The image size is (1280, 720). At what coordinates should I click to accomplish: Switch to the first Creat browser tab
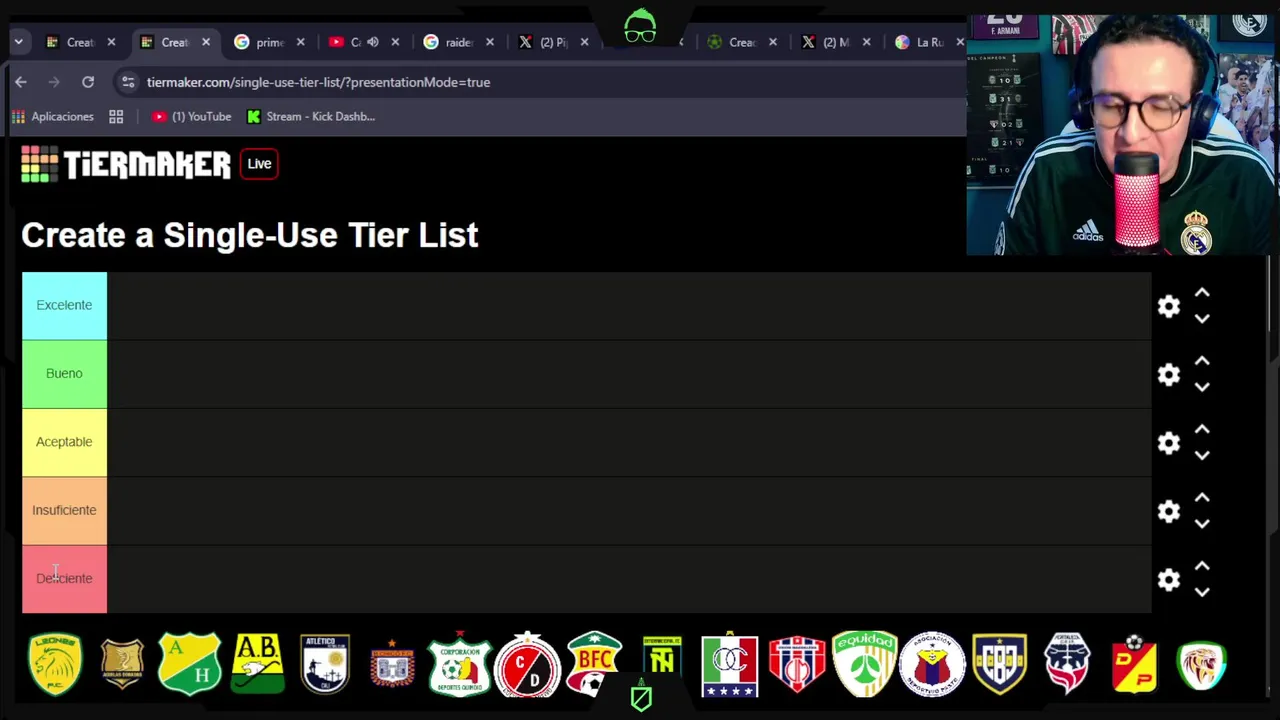pos(80,42)
